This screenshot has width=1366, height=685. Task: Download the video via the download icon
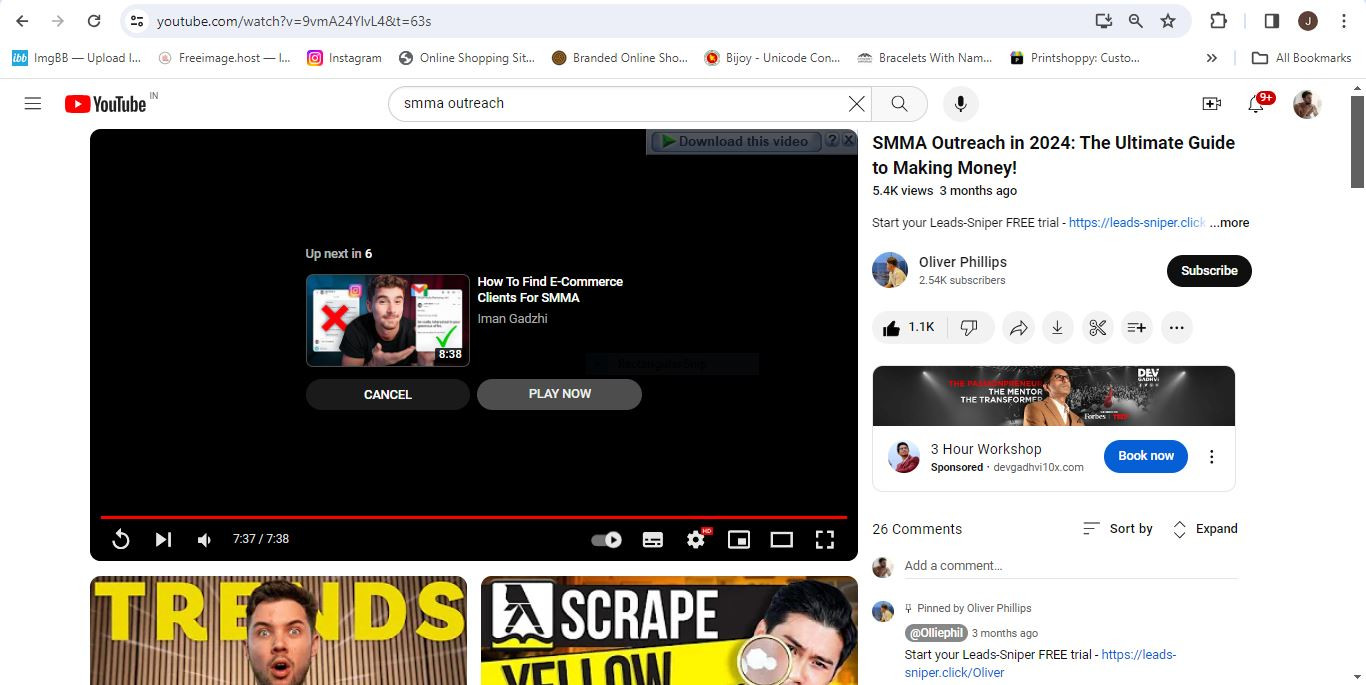[1057, 328]
